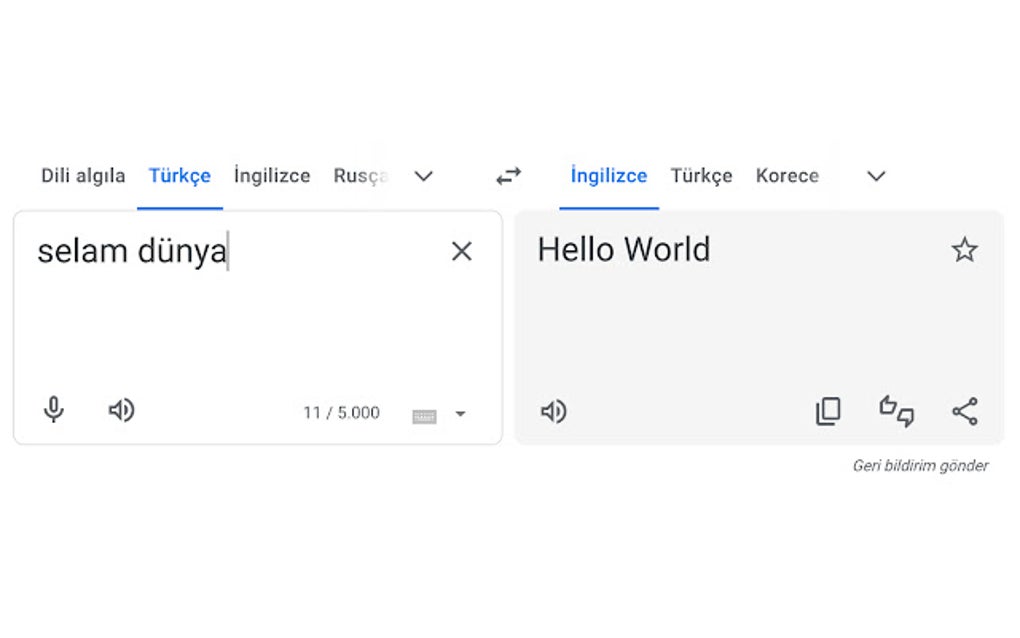Expand keyboard input options arrow
Viewport: 1020px width, 638px height.
(x=460, y=414)
